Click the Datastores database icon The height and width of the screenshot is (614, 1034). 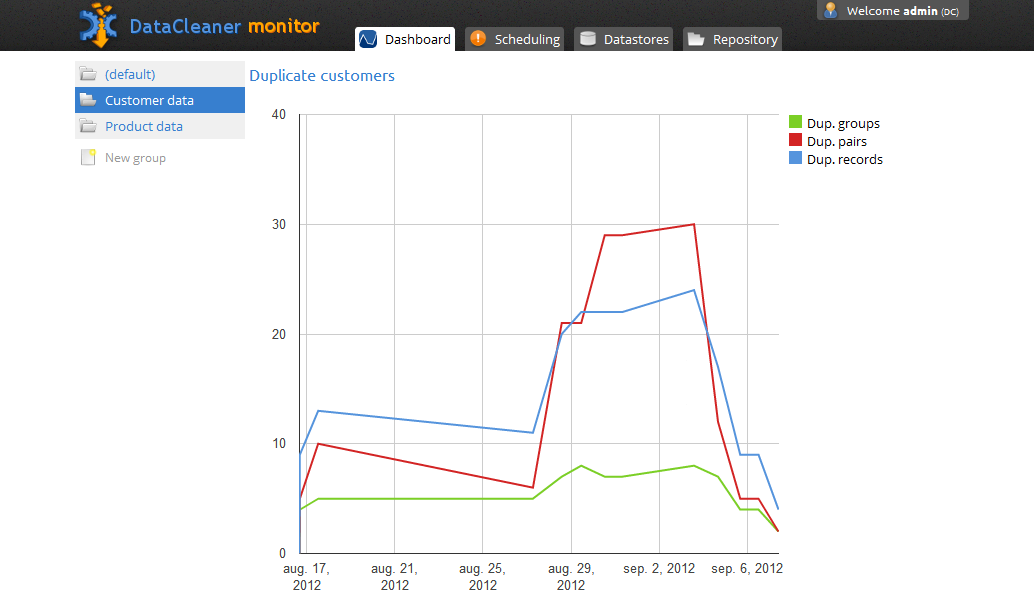(588, 39)
